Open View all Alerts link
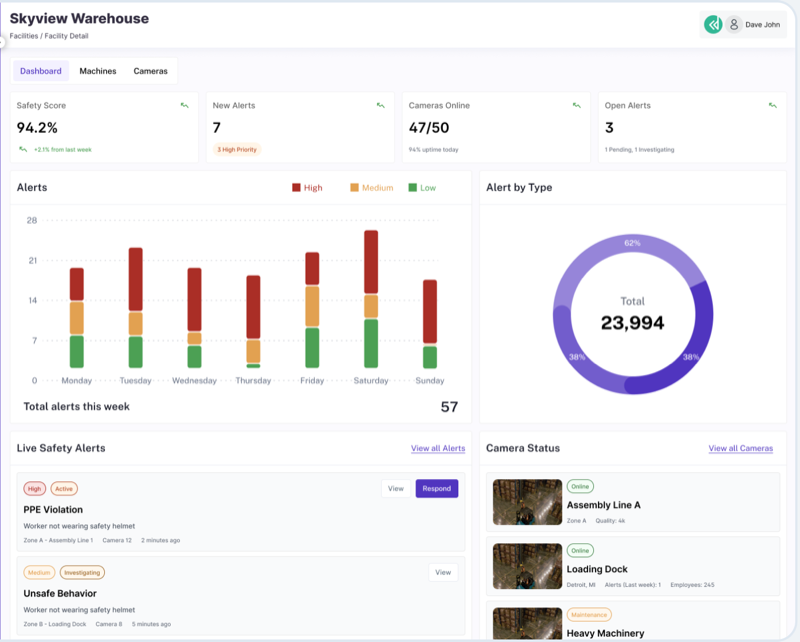Screen dimensions: 800x642 436,449
